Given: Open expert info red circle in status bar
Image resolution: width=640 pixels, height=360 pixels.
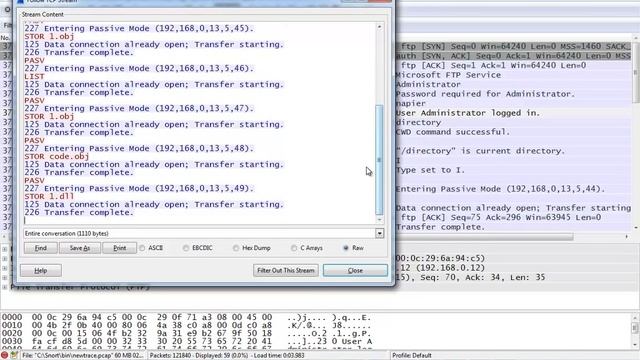Looking at the screenshot, I should point(4,355).
